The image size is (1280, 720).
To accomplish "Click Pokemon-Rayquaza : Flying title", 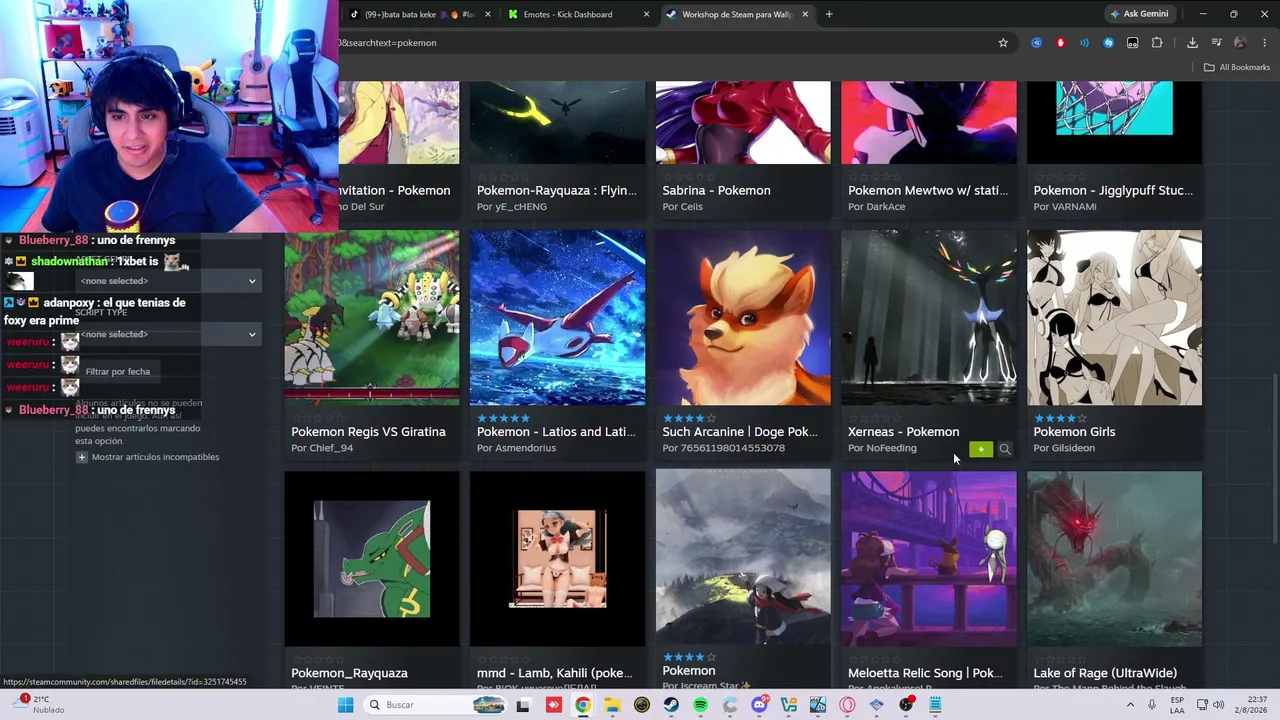I will pyautogui.click(x=557, y=190).
